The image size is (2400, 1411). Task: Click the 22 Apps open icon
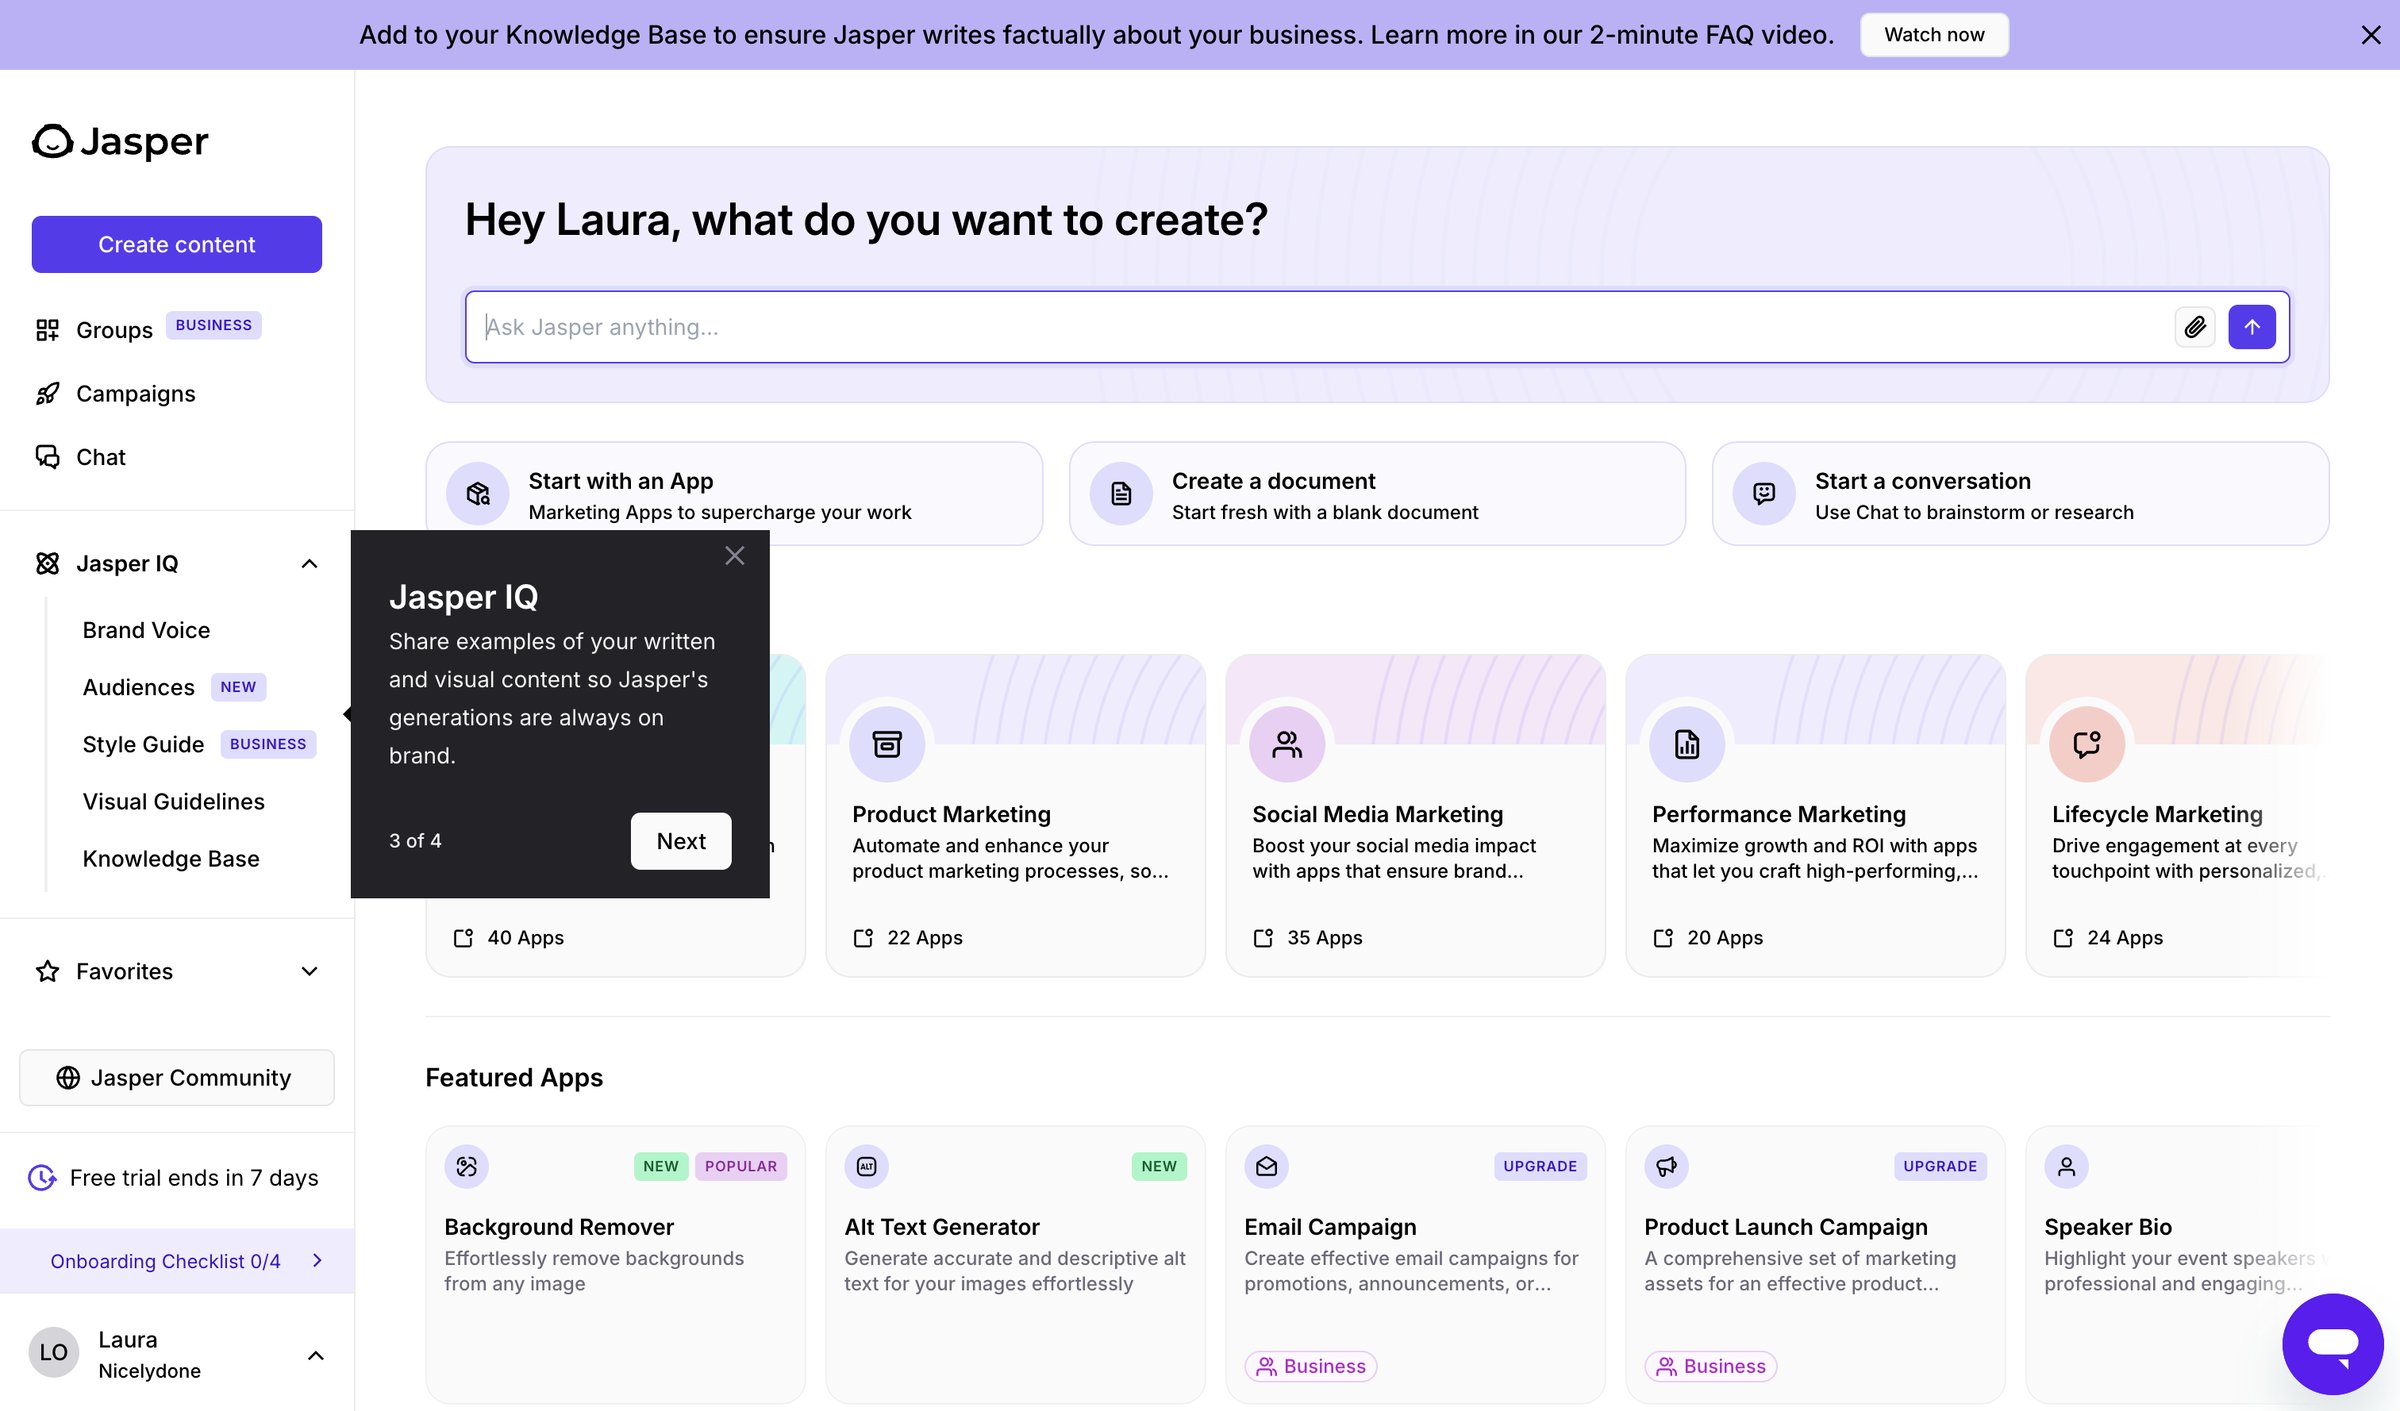[x=863, y=938]
